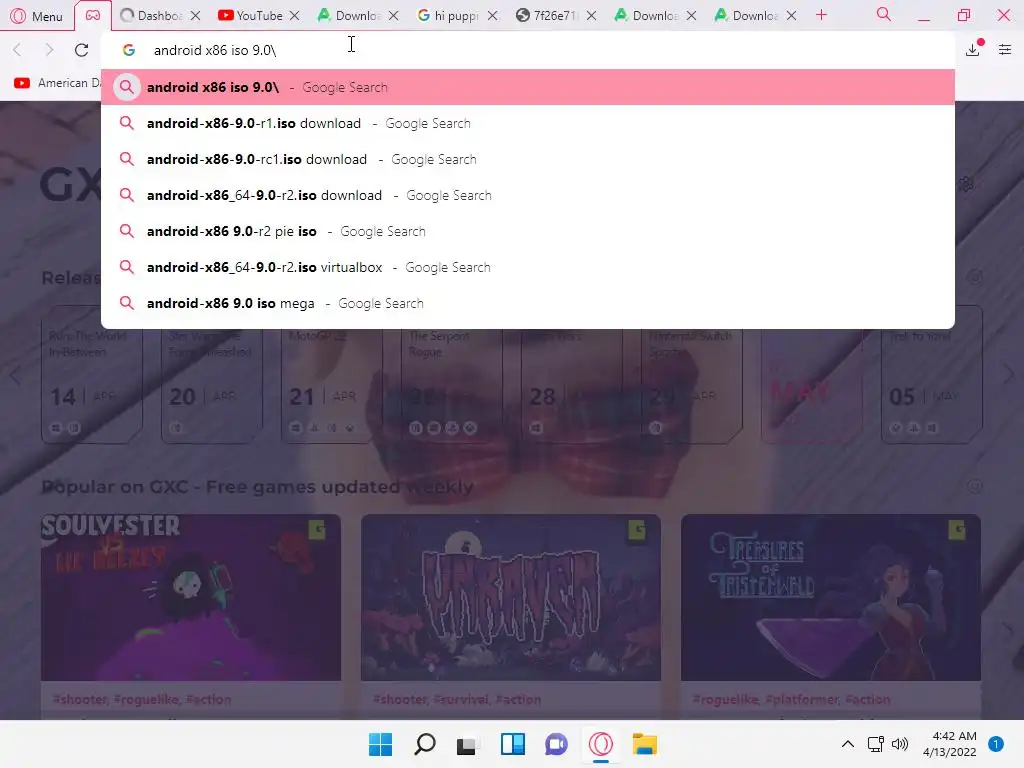The image size is (1024, 768).
Task: Switch to the 'hi puppi' Google tab
Action: 448,16
